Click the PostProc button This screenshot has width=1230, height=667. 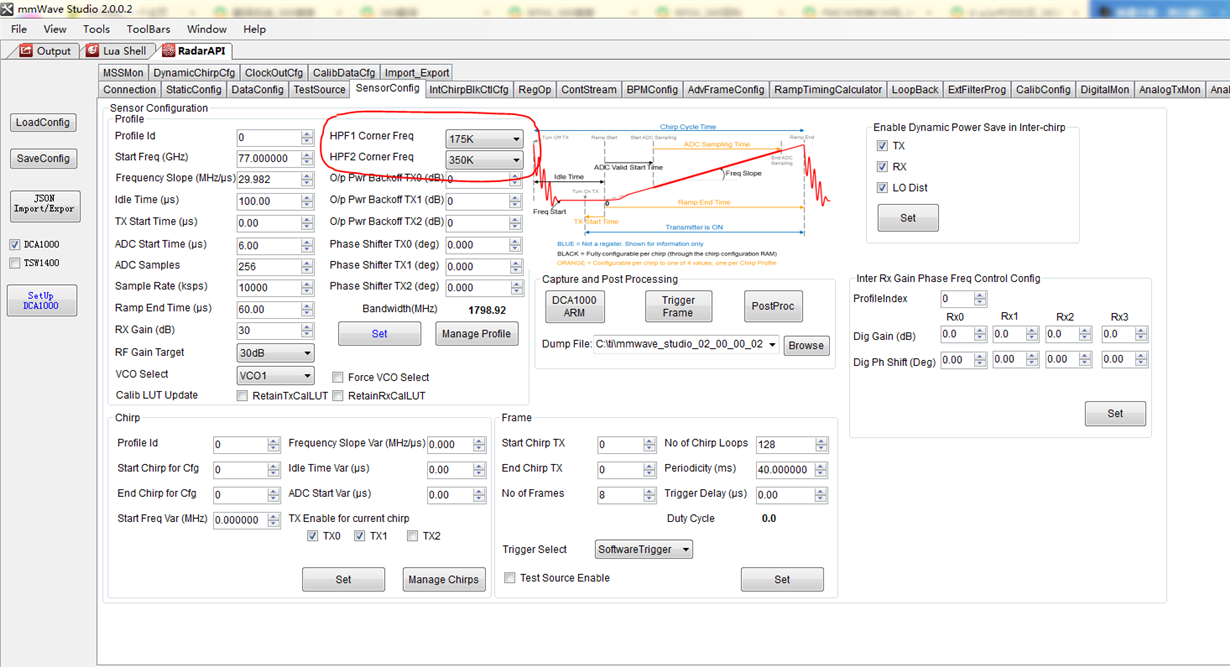point(774,306)
